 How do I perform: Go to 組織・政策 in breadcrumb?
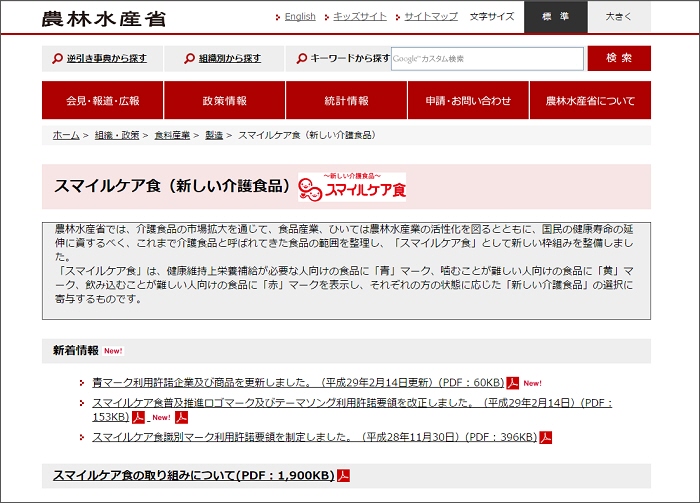[x=117, y=135]
